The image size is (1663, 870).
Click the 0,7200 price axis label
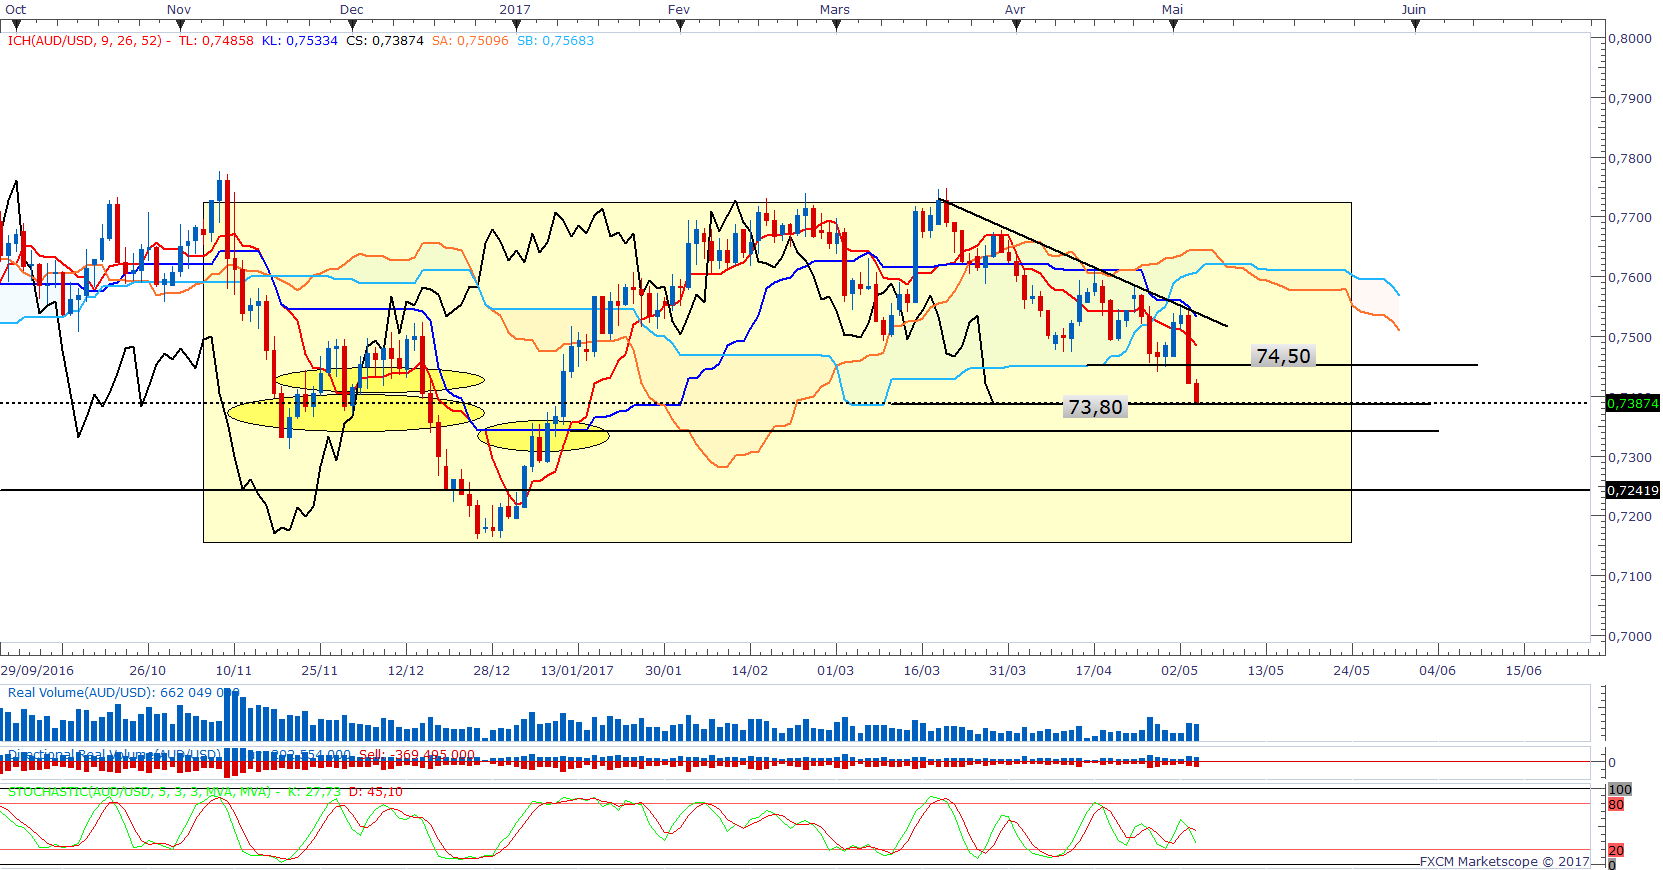click(x=1630, y=517)
